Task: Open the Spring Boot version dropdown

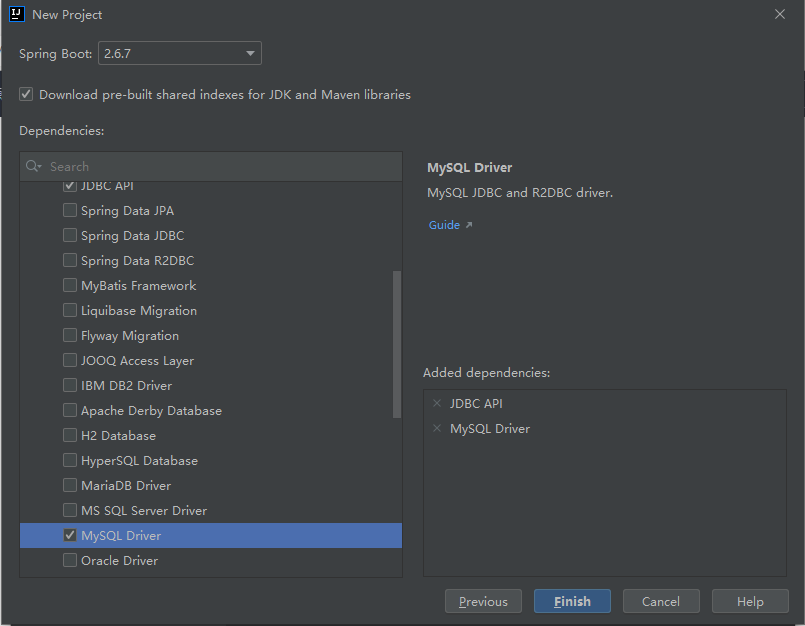Action: pyautogui.click(x=180, y=53)
